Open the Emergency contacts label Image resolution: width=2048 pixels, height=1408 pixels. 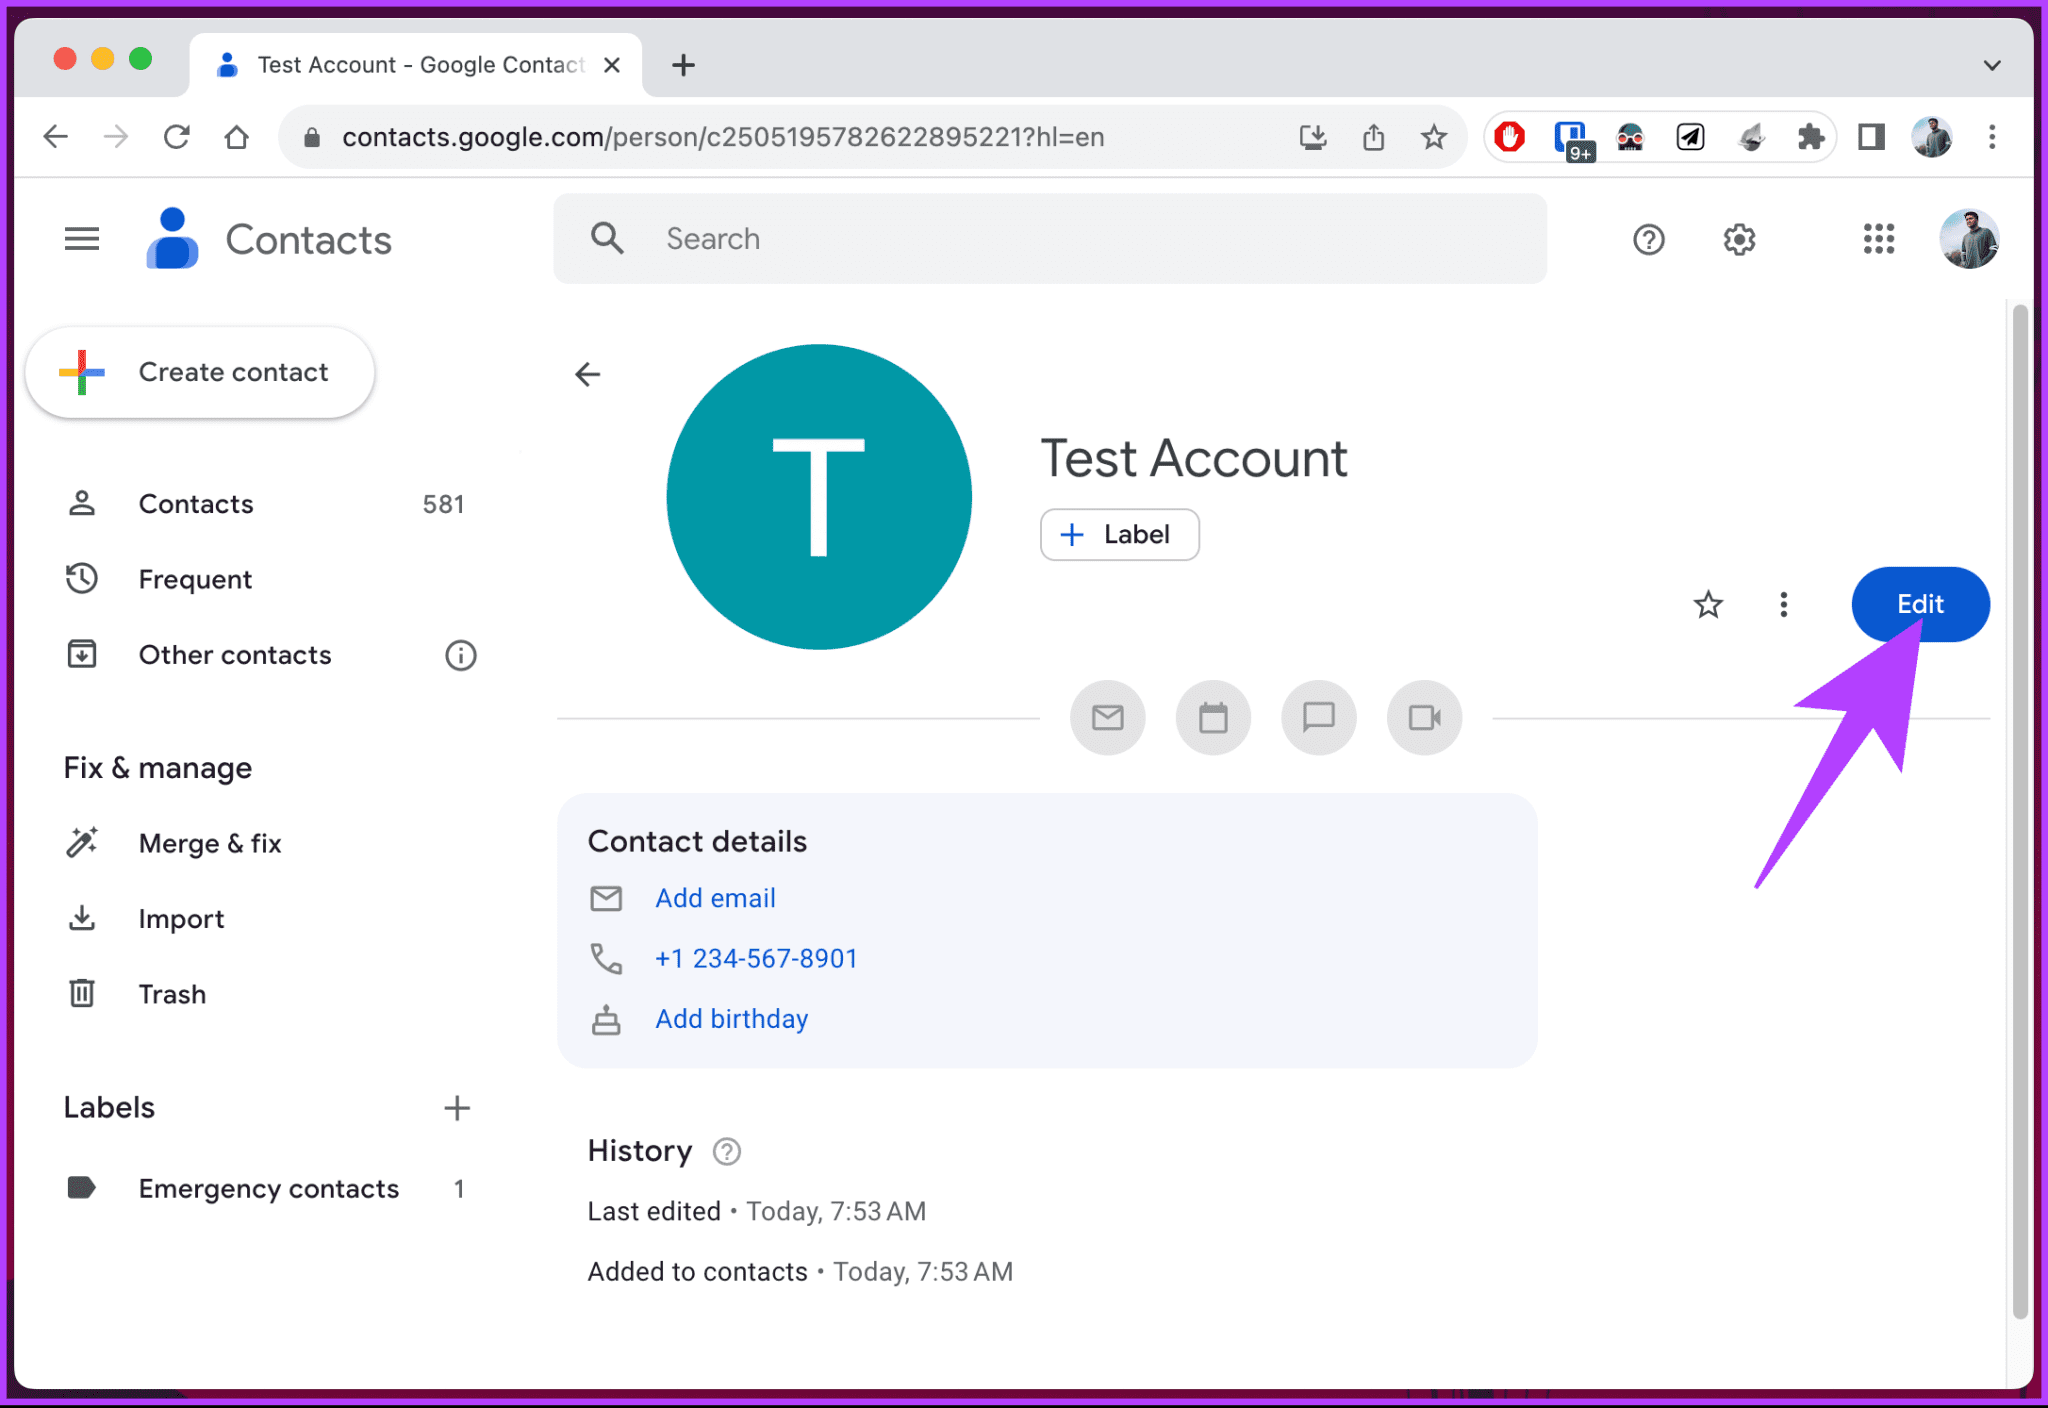click(268, 1188)
